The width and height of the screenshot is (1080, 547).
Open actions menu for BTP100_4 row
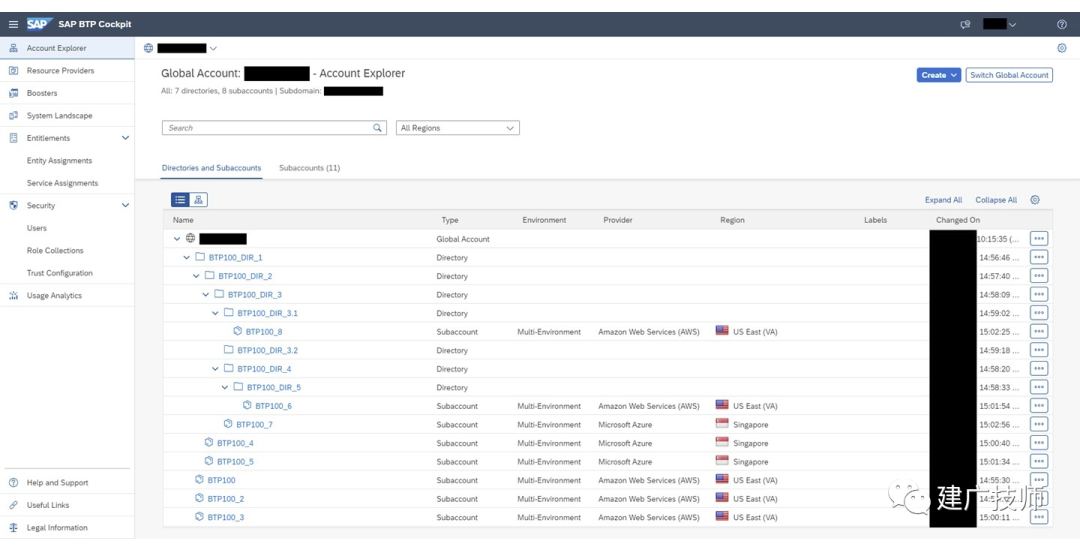(1039, 443)
